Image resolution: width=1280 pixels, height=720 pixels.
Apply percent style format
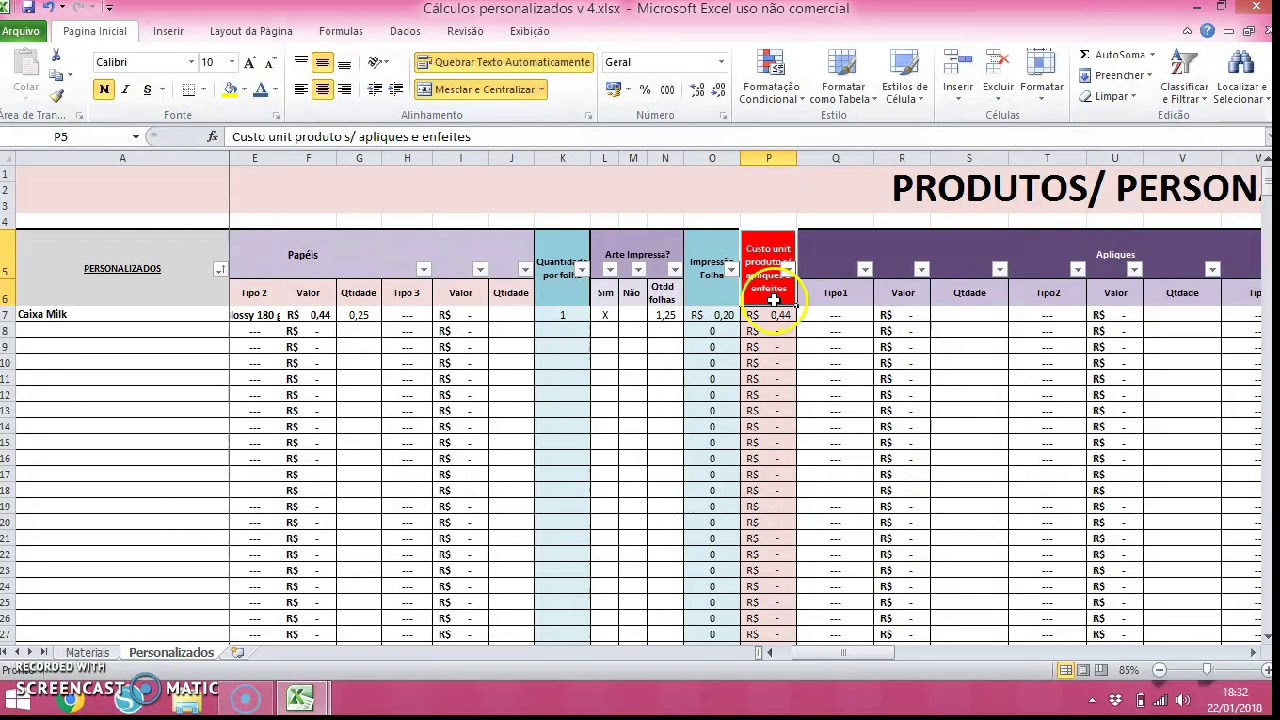(x=645, y=90)
